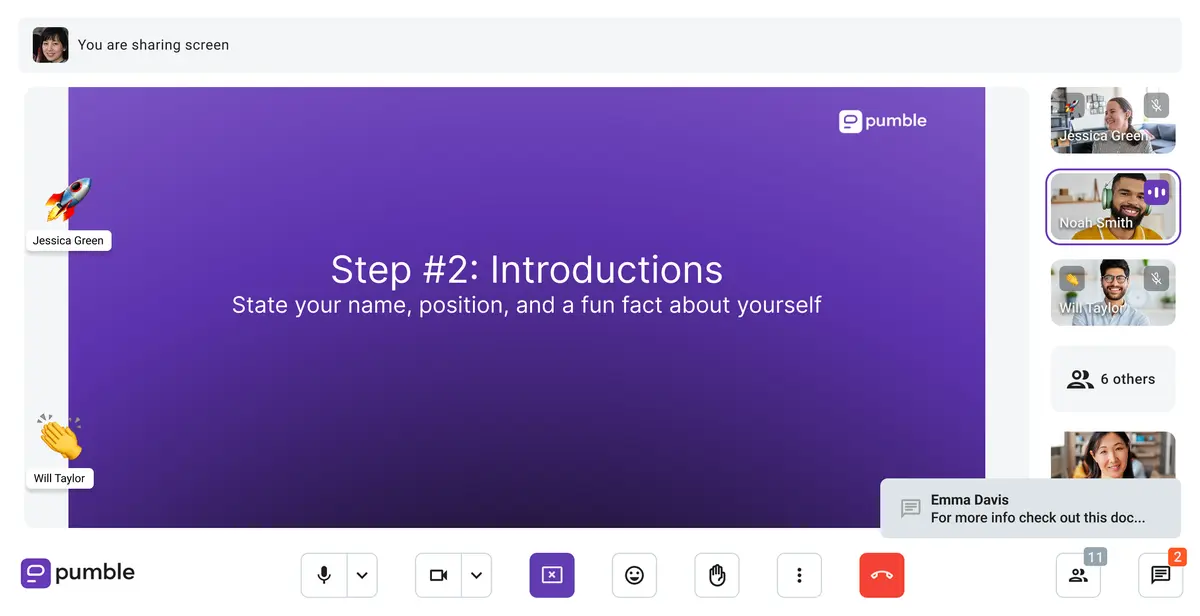Viewport: 1200px width, 616px height.
Task: Click Will Taylor's mute indicator
Action: tap(1156, 278)
